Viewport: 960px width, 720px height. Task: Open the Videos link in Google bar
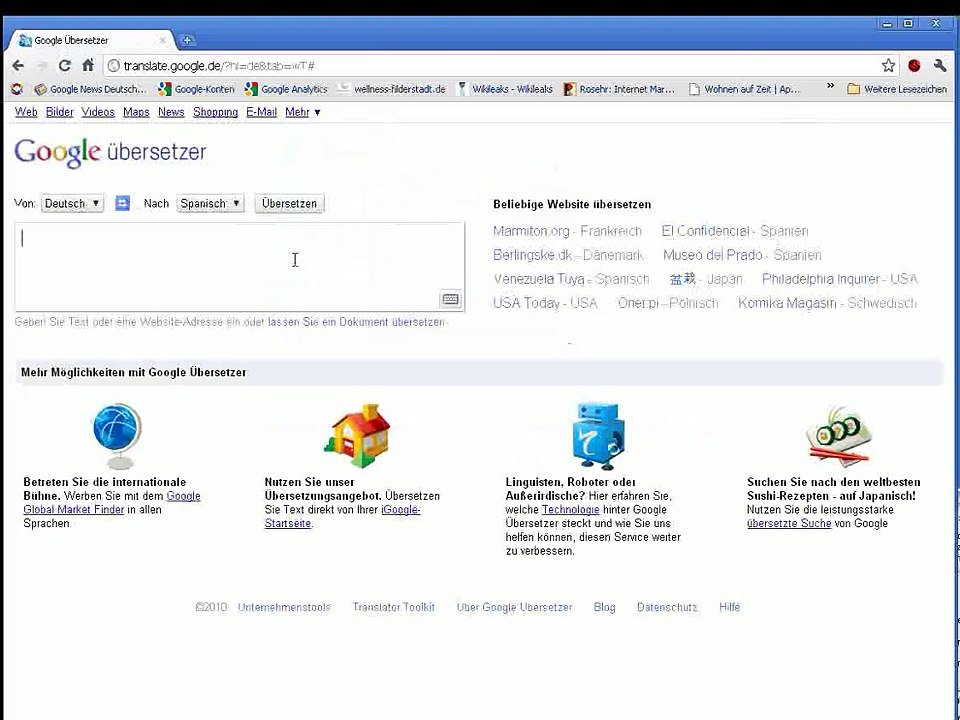tap(98, 112)
